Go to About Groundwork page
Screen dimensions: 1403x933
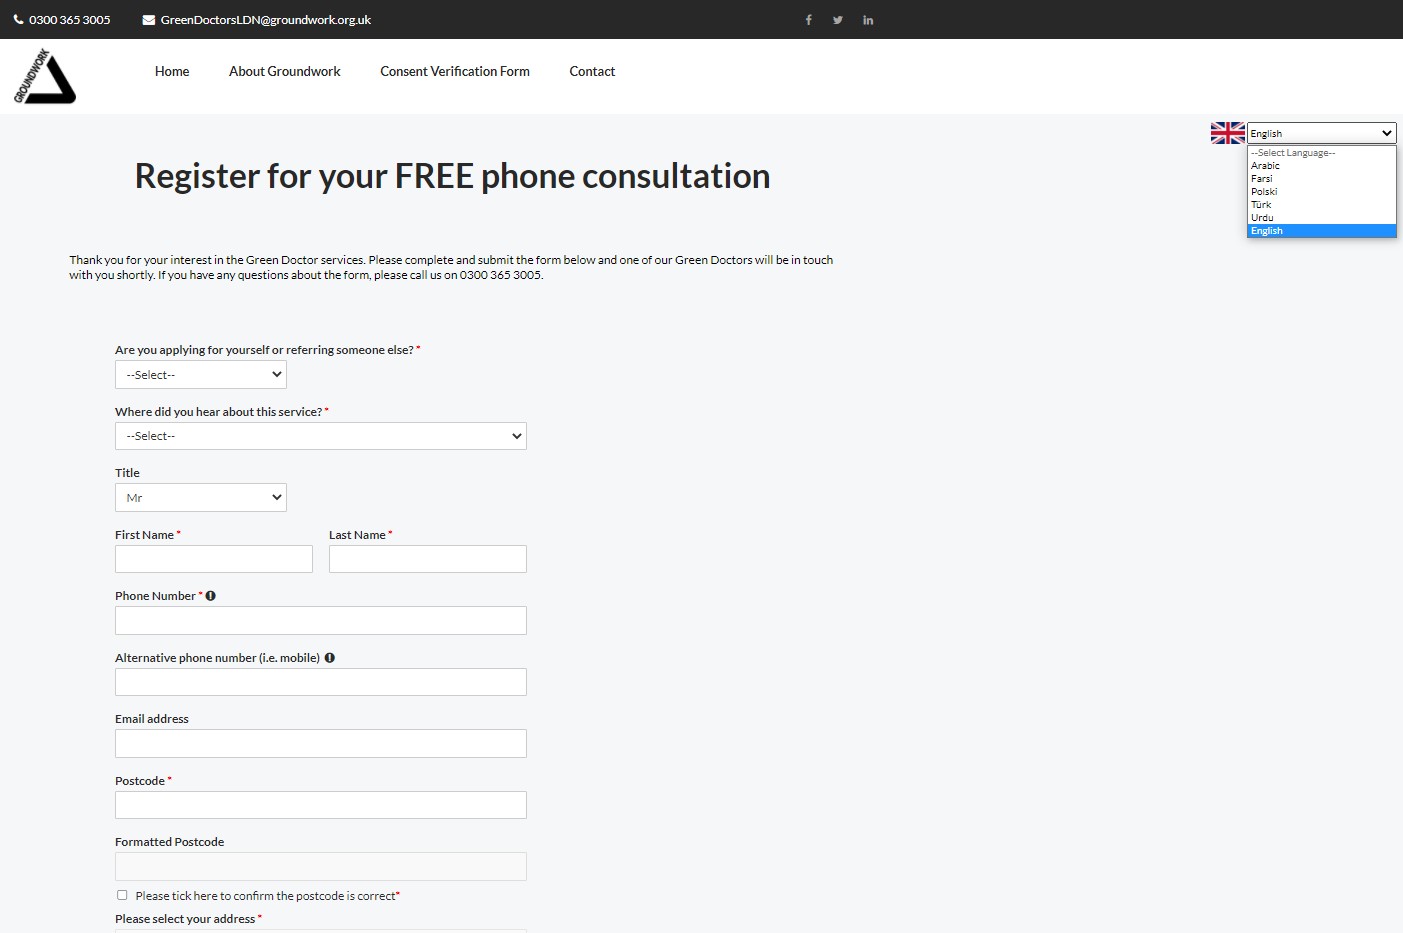[285, 72]
